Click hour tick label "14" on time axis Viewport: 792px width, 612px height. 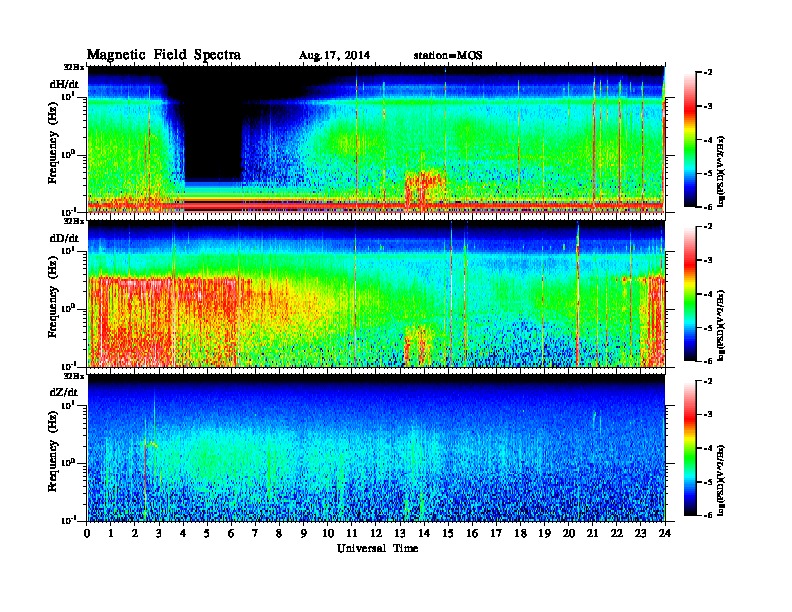423,533
